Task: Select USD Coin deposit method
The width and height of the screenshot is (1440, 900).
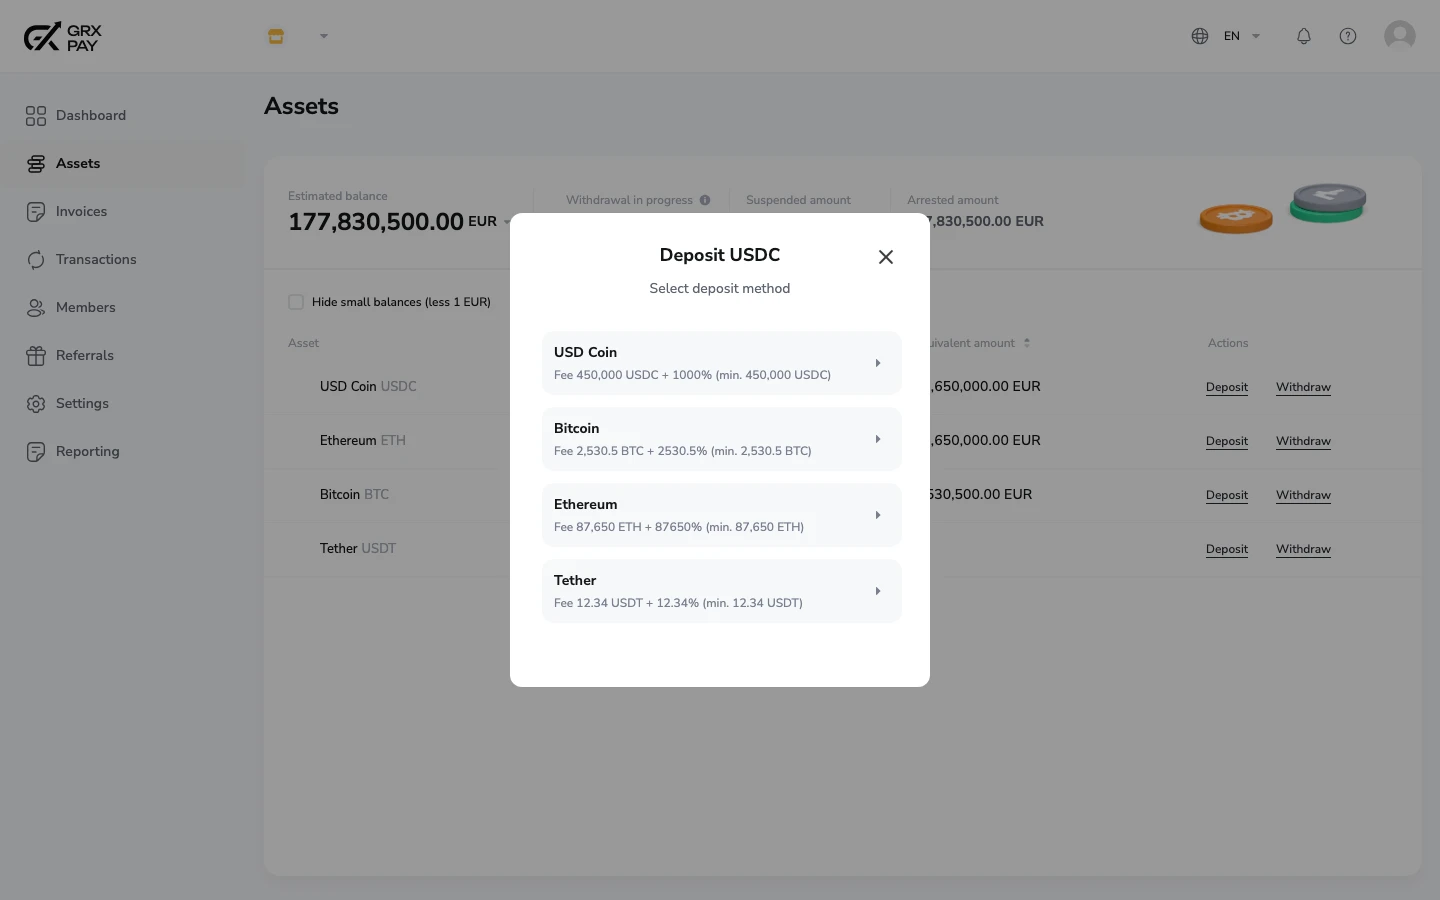Action: pyautogui.click(x=722, y=363)
